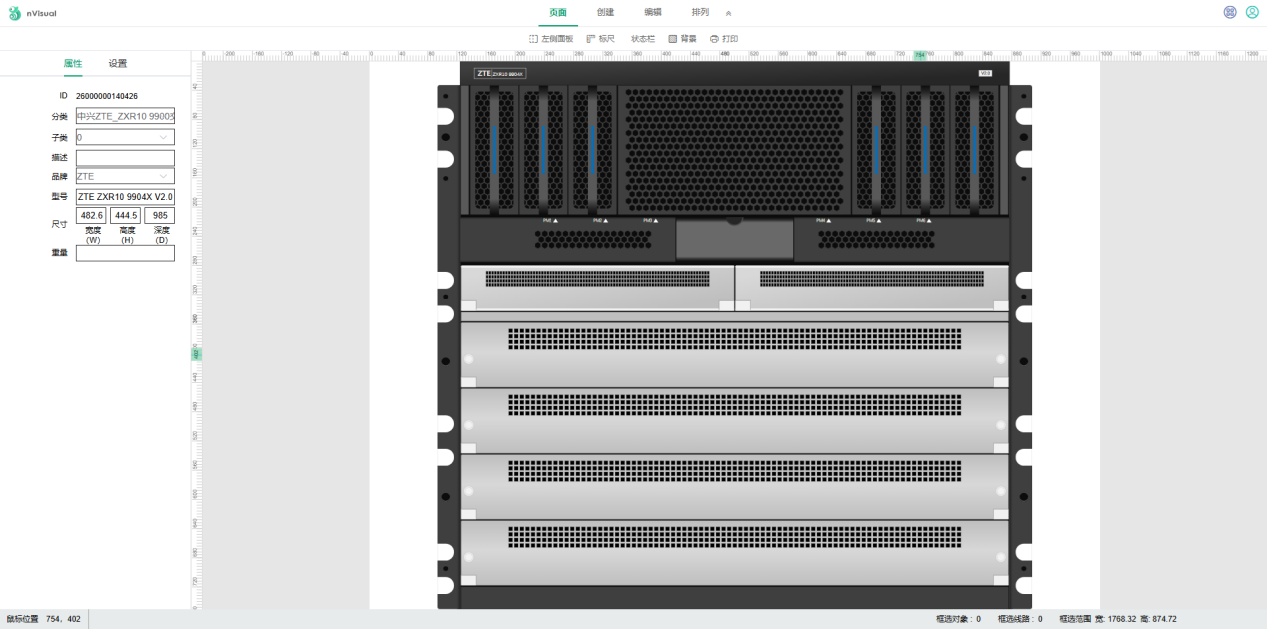
Task: Switch to the 编辑 tab
Action: [x=653, y=12]
